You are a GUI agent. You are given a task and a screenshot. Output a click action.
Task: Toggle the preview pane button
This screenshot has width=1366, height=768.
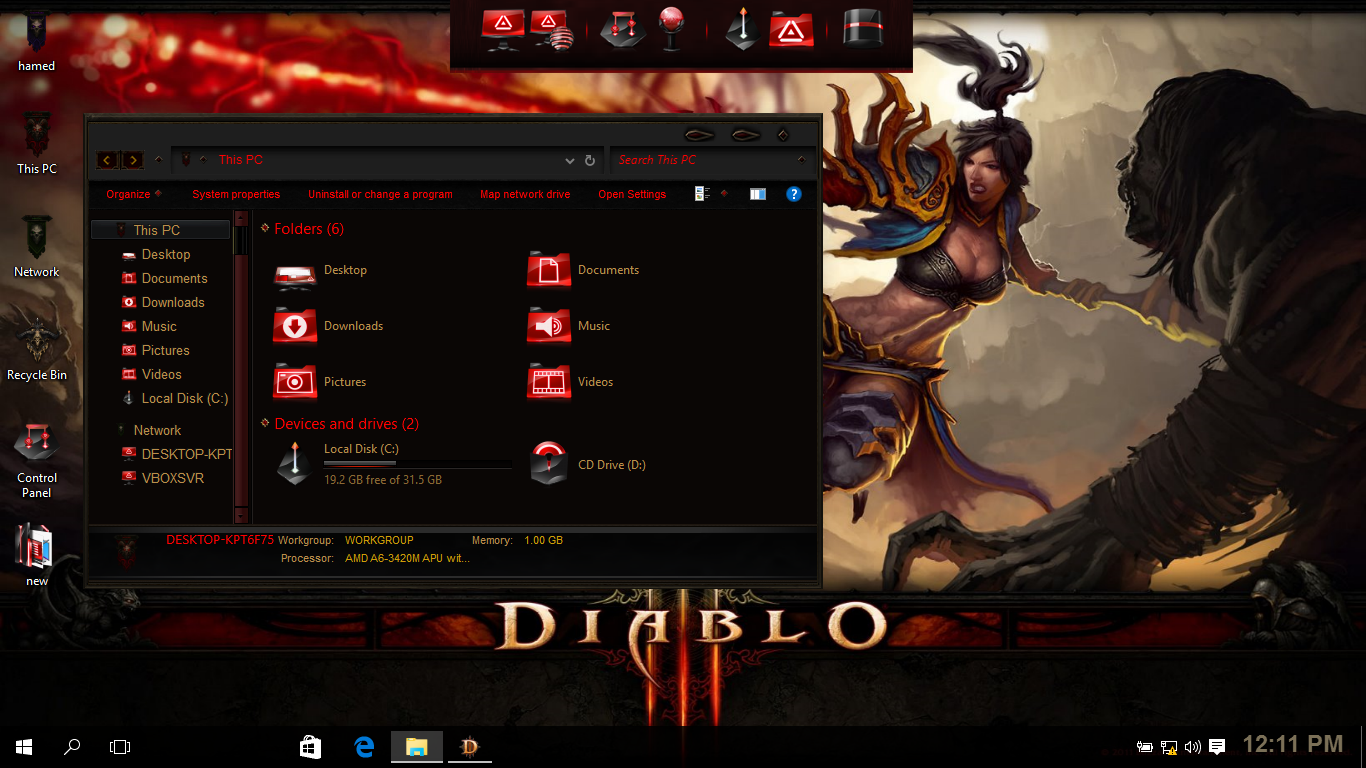(758, 194)
